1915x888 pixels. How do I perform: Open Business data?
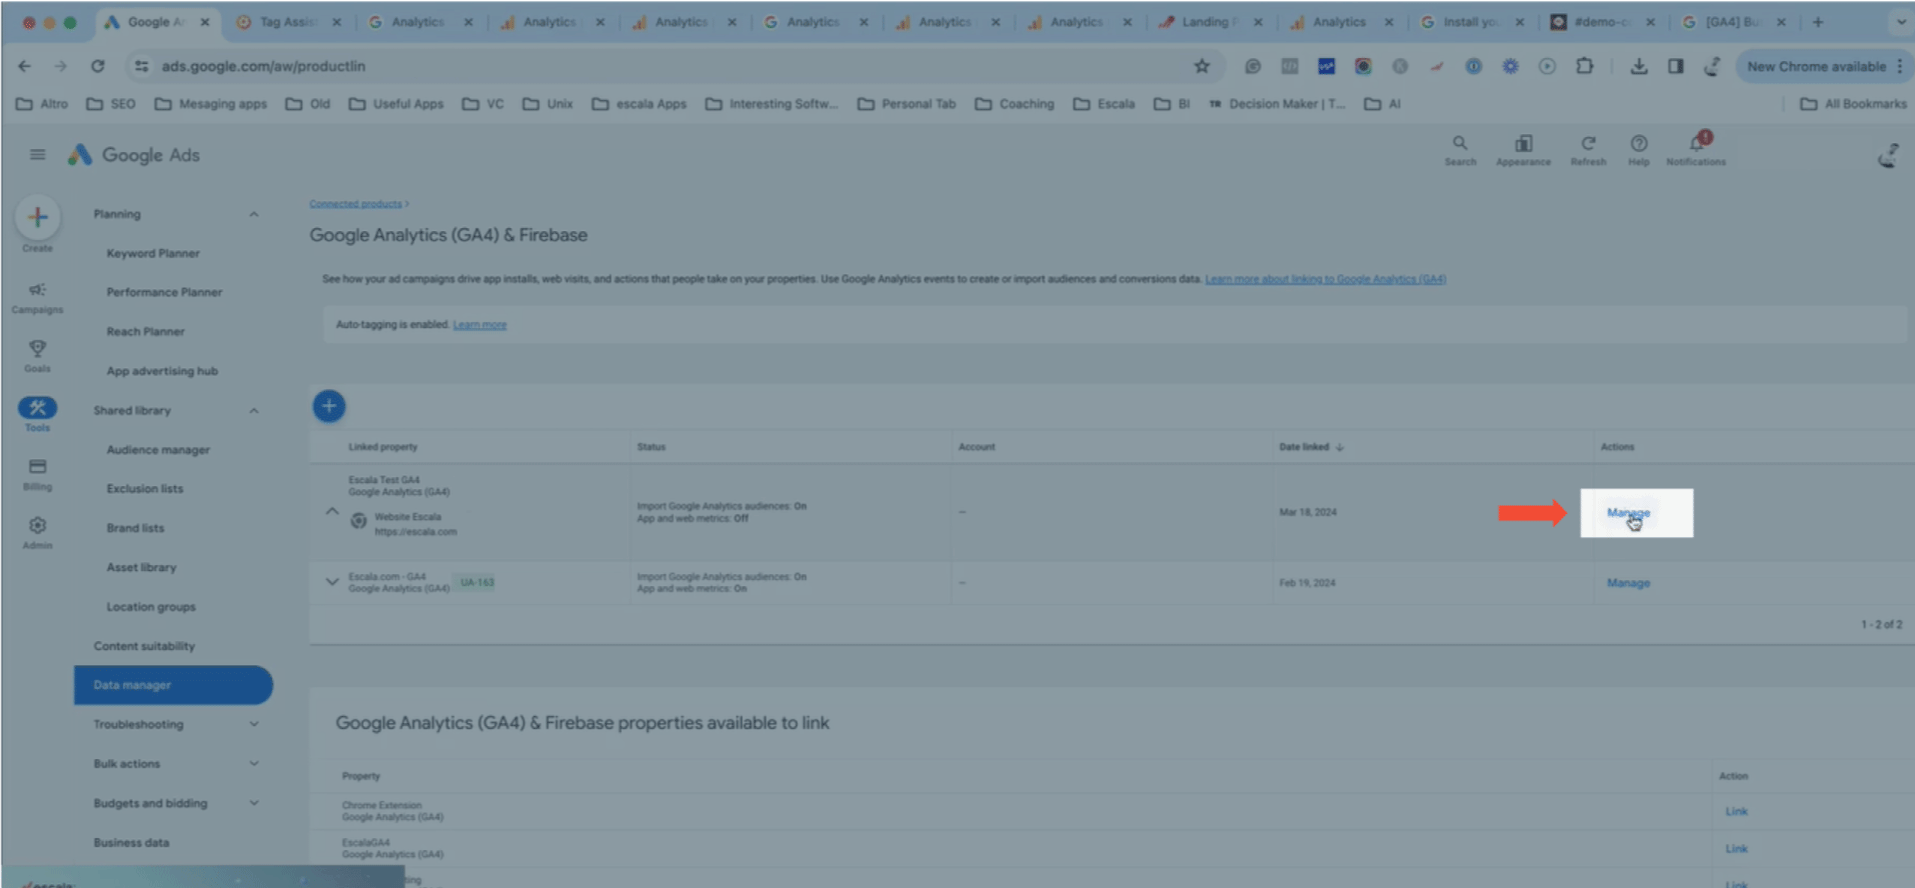(131, 842)
